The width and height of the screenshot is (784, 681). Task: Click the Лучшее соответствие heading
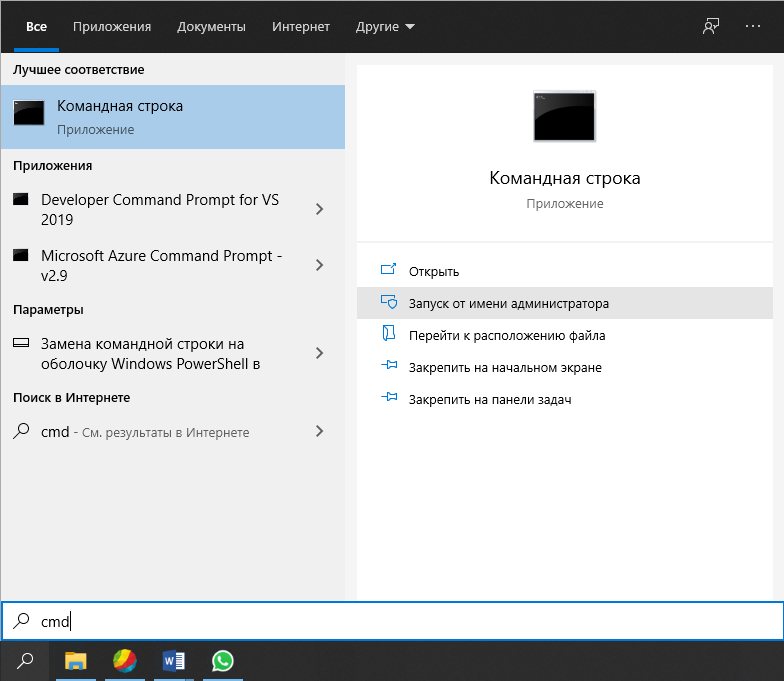[78, 70]
